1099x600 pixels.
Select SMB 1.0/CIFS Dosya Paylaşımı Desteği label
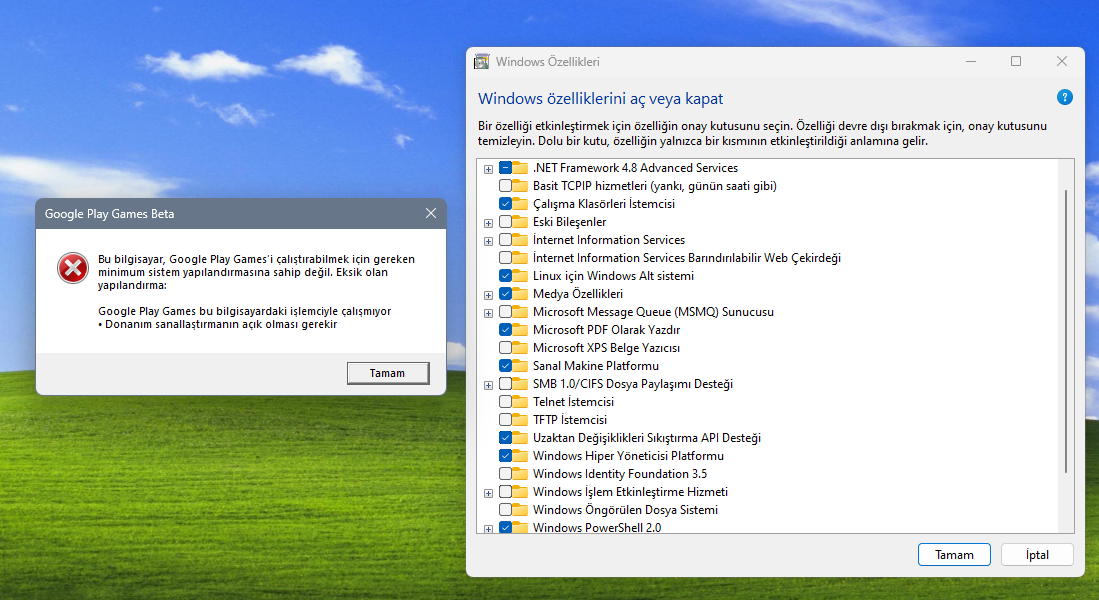pyautogui.click(x=632, y=383)
